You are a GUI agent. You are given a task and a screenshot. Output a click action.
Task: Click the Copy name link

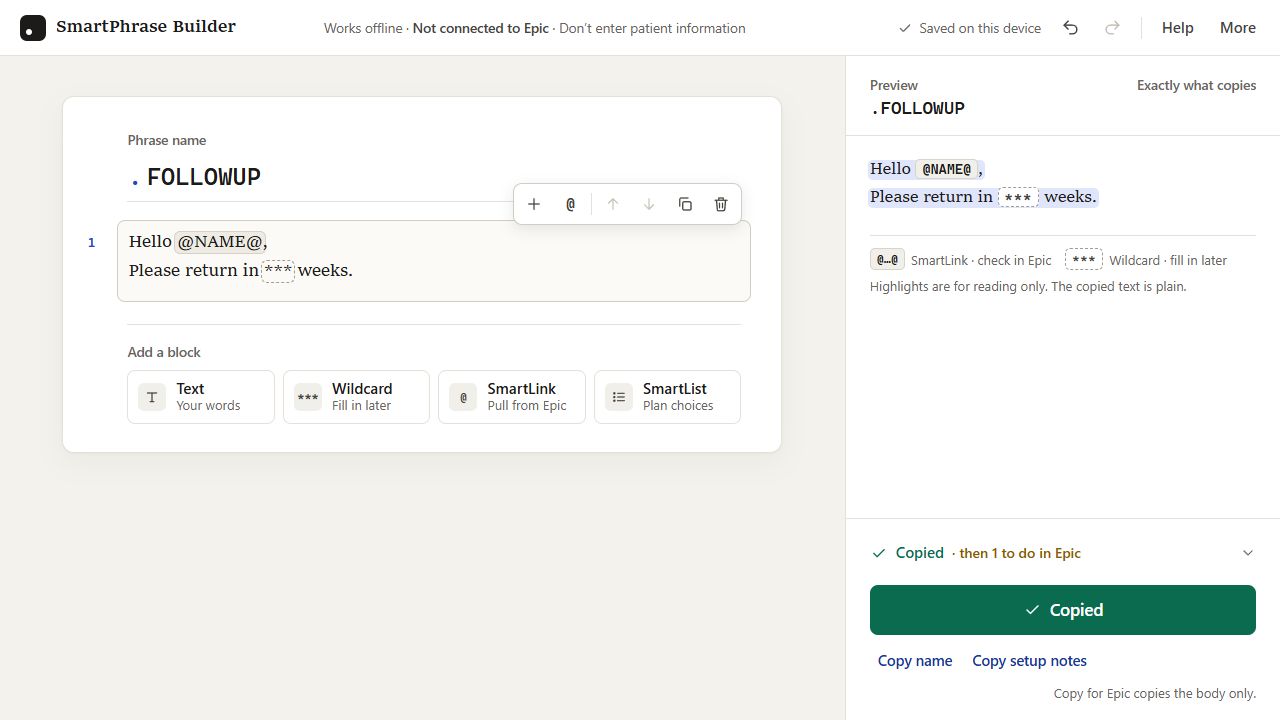click(915, 661)
